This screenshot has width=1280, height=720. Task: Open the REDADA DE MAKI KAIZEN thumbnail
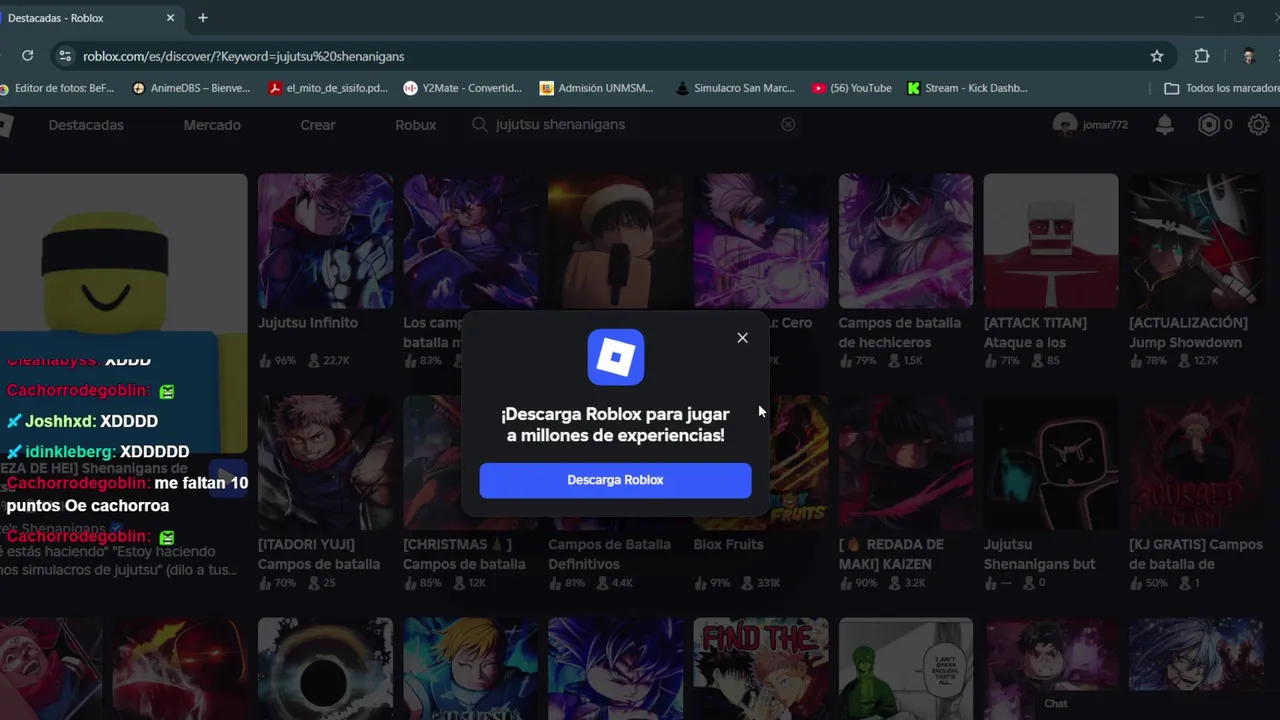pos(906,463)
